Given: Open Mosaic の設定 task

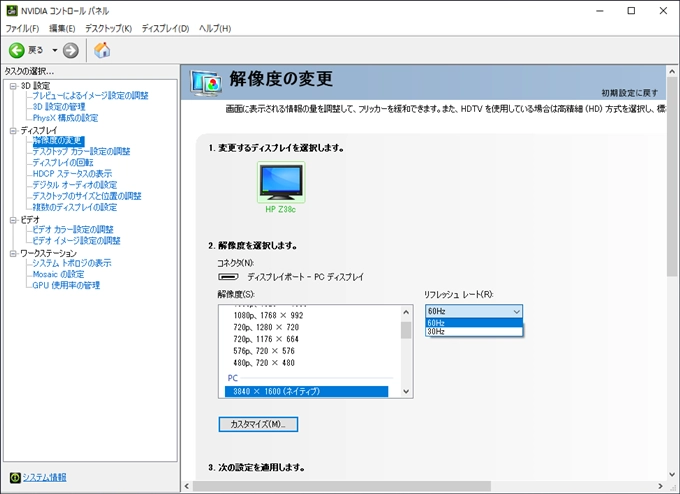Looking at the screenshot, I should tap(59, 275).
